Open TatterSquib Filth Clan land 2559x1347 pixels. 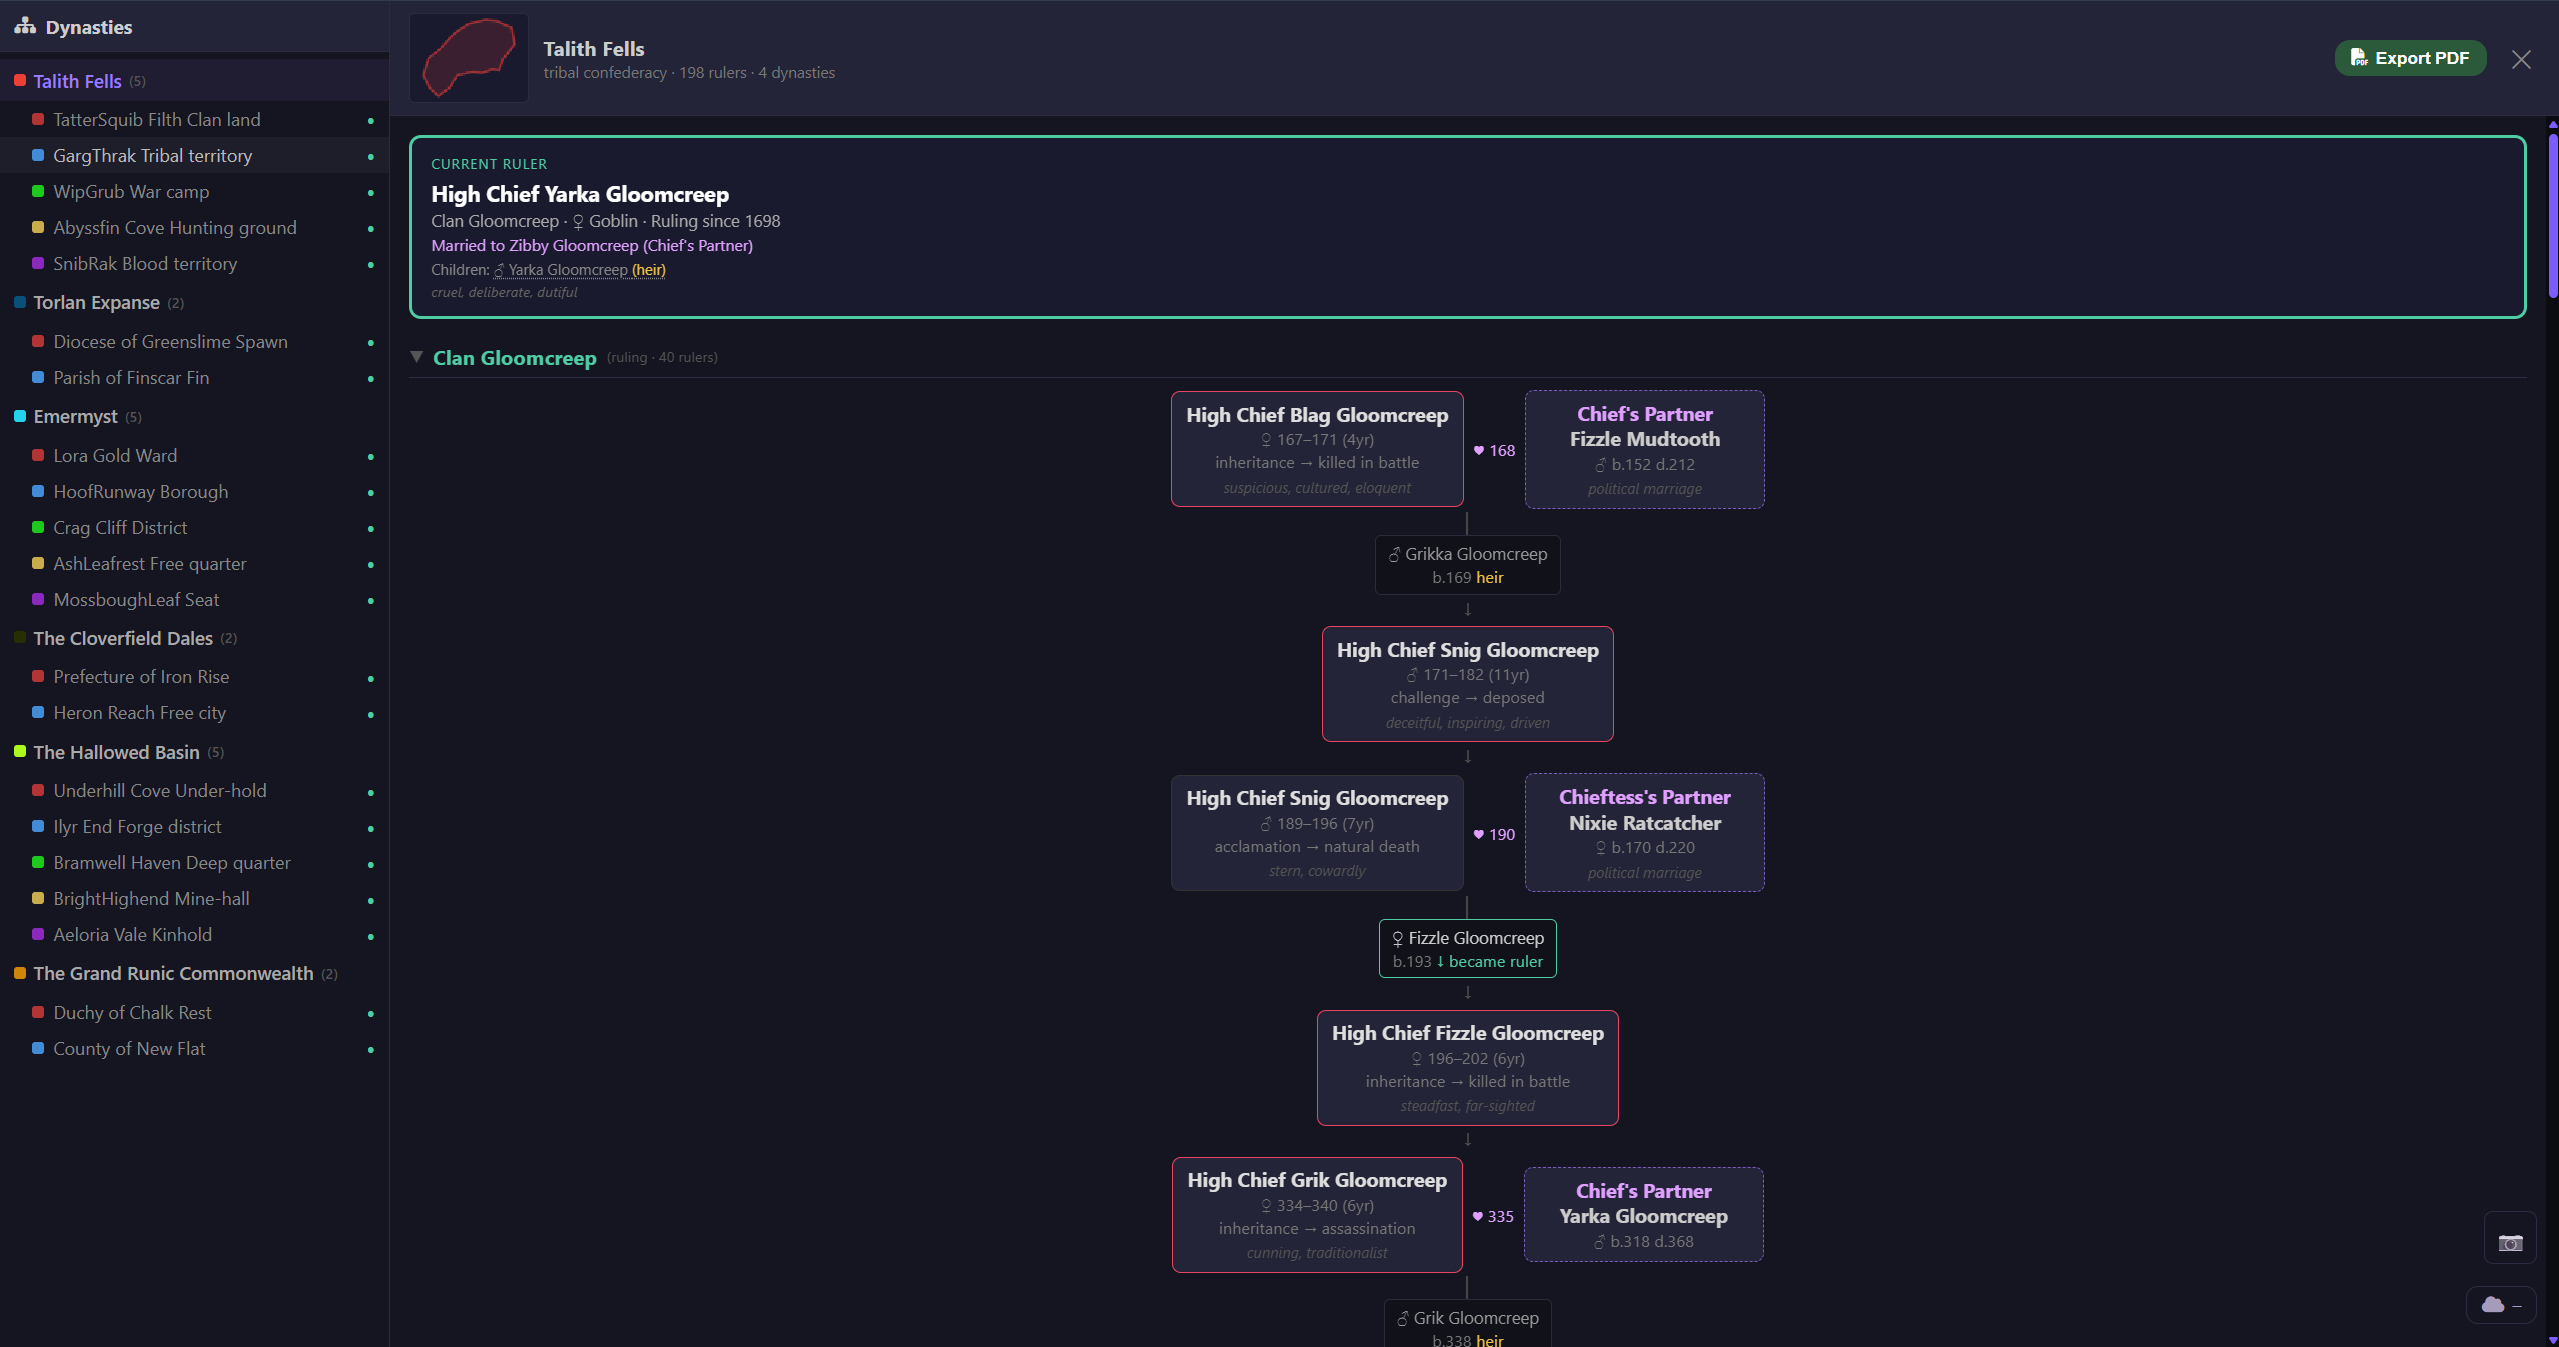[194, 119]
